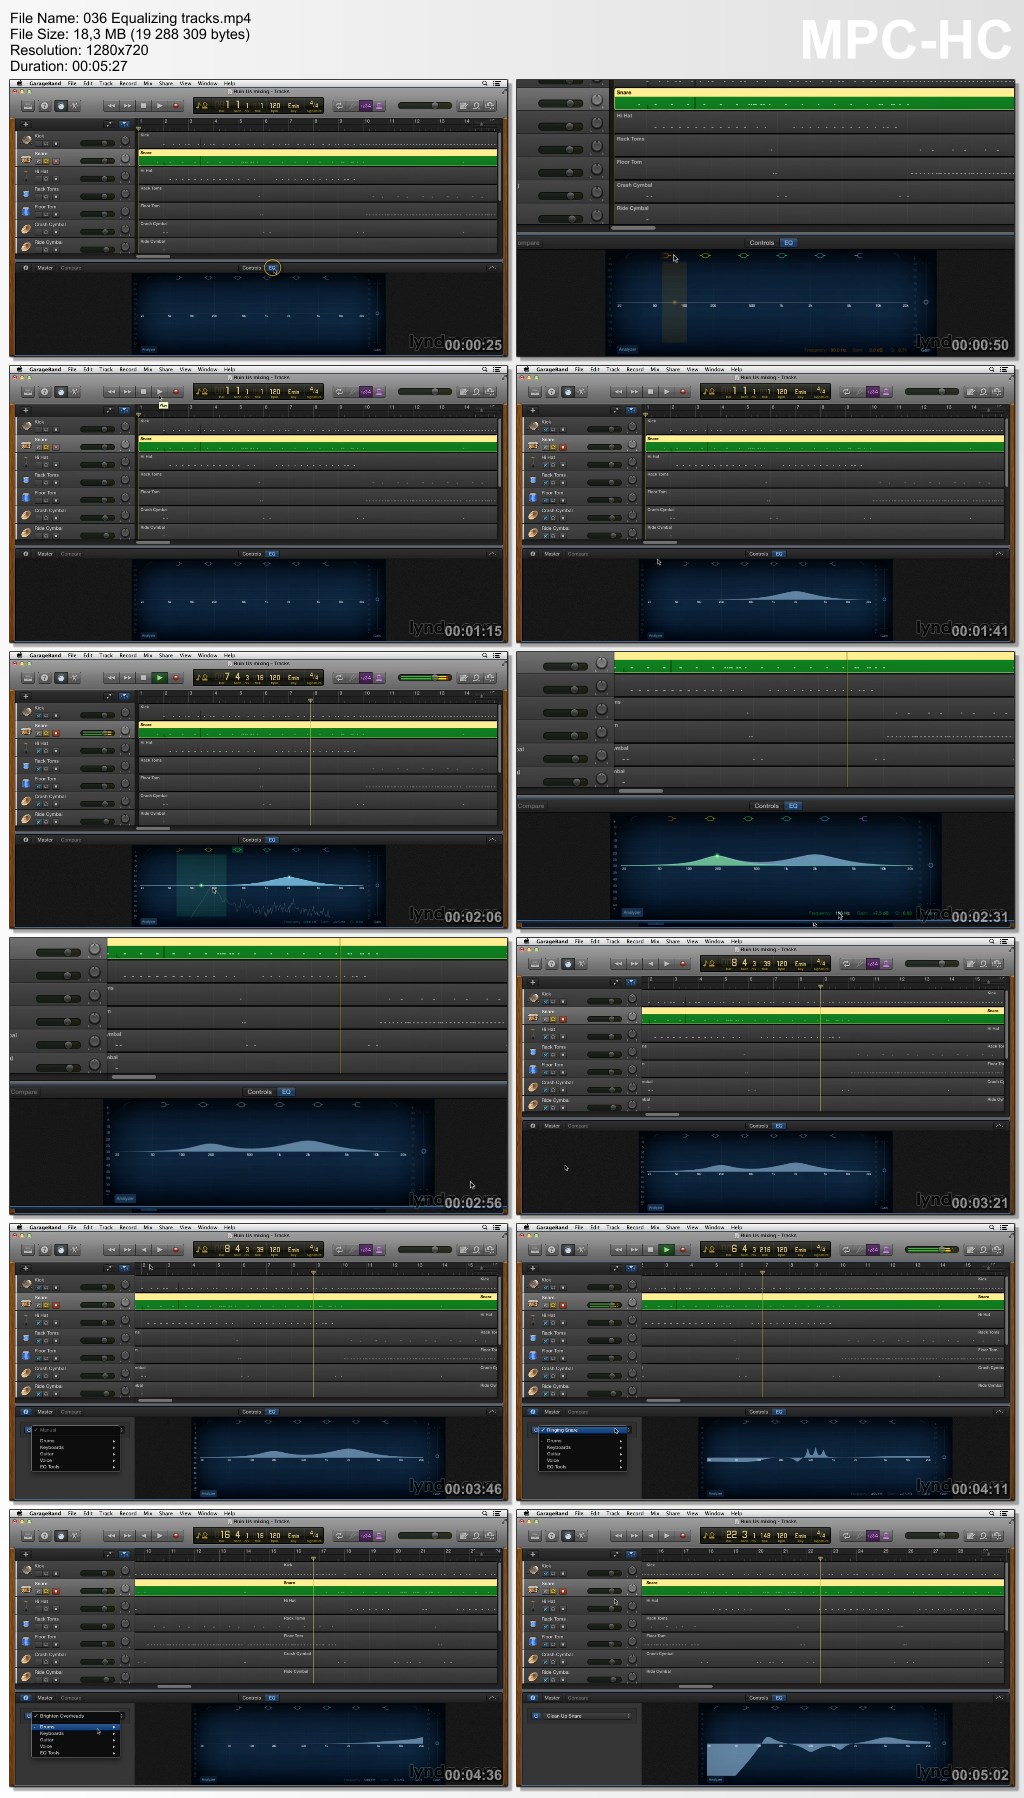Click Stop button in 00:01:15 thumbnail
1024x1798 pixels.
coord(143,391)
